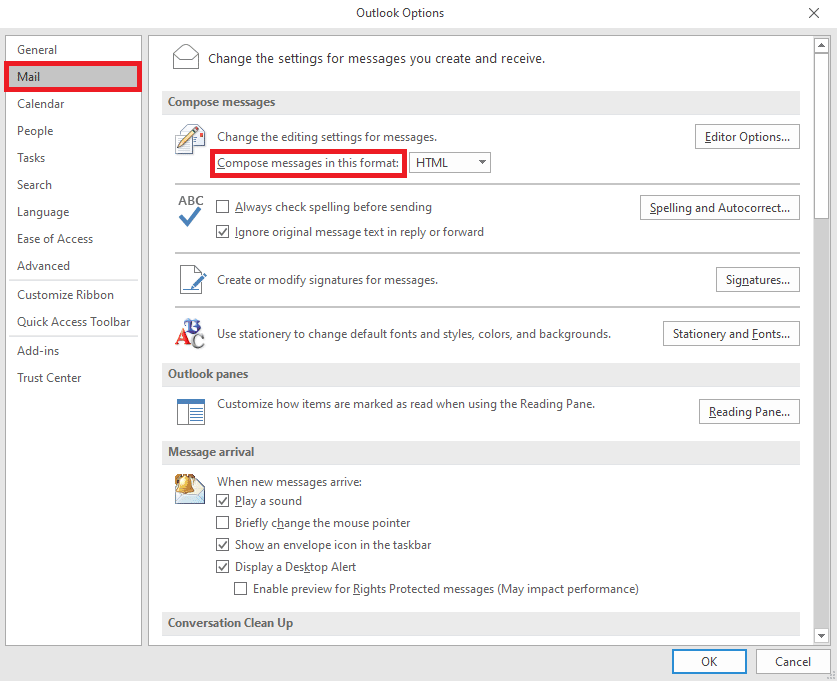Open the Add-ins category
This screenshot has height=681, width=837.
coord(73,351)
